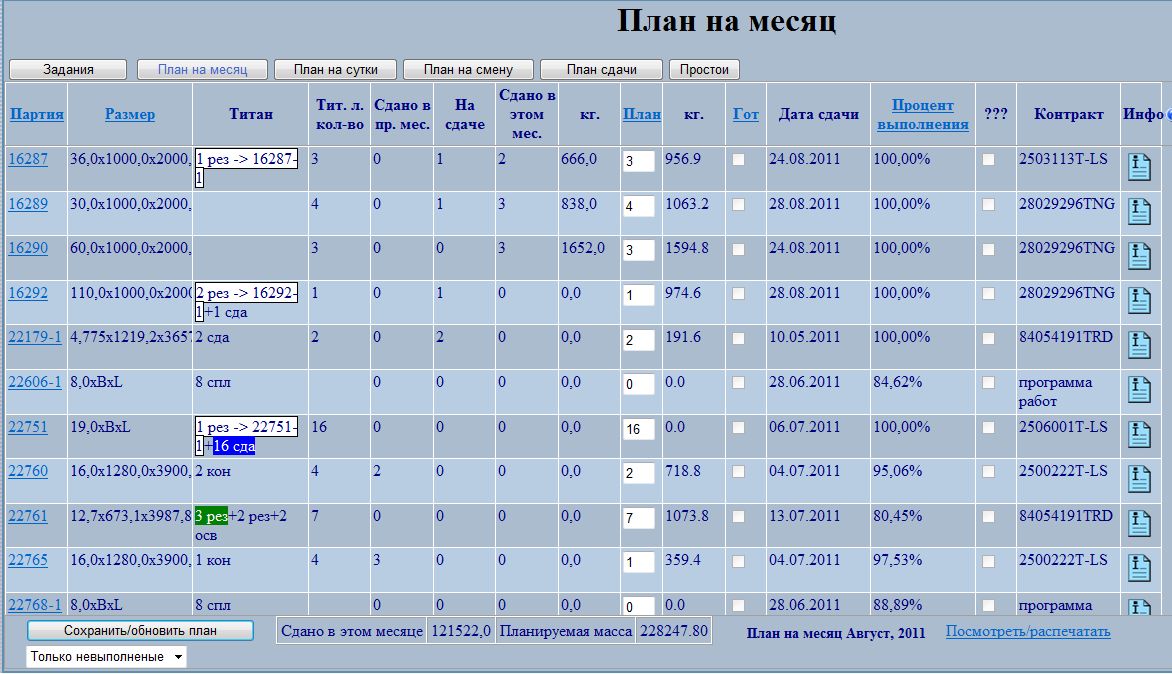Open info document icon for batch 16289
This screenshot has height=674, width=1172.
(1139, 211)
